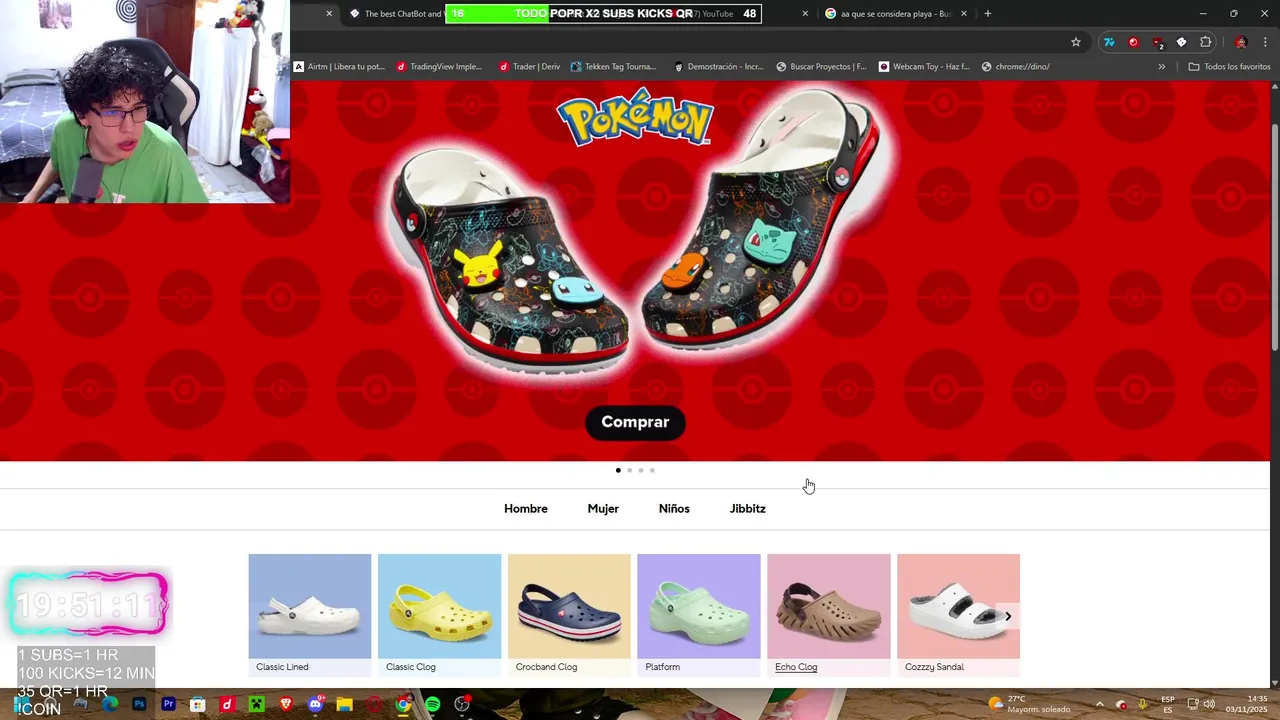1280x720 pixels.
Task: Open the Brave browser taskbar icon
Action: click(x=286, y=704)
